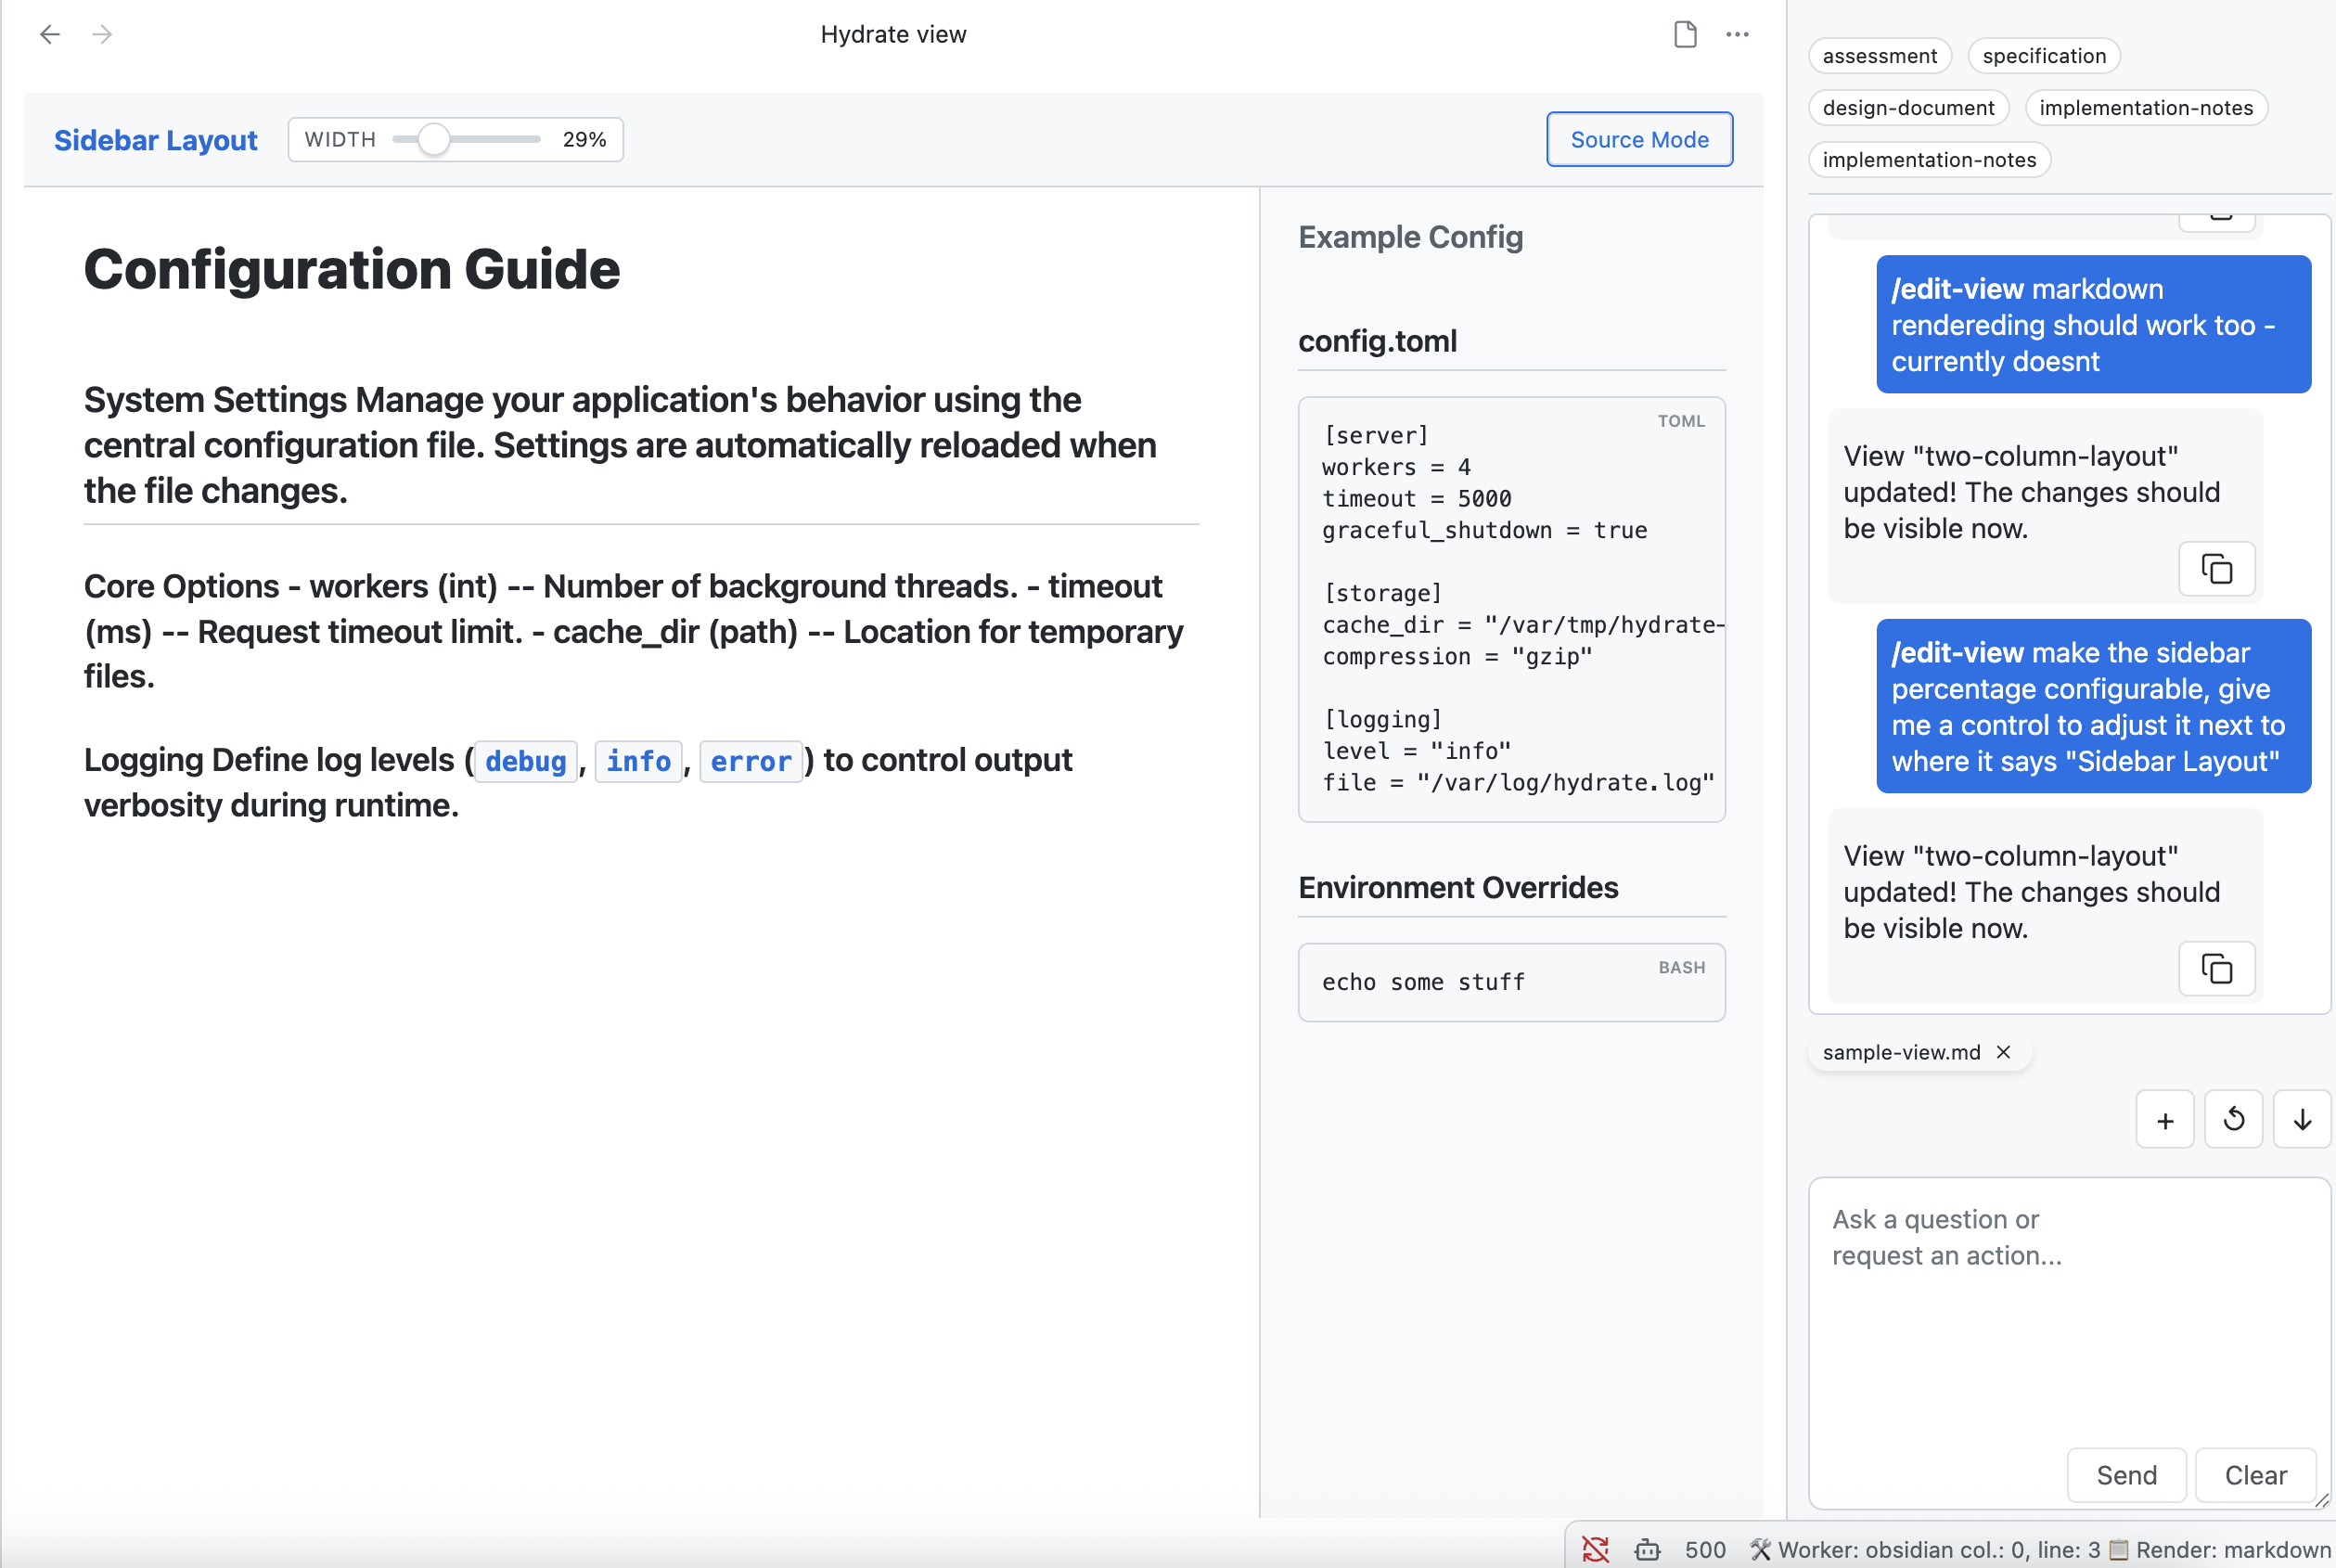
Task: Click the forward navigation arrow
Action: coord(101,34)
